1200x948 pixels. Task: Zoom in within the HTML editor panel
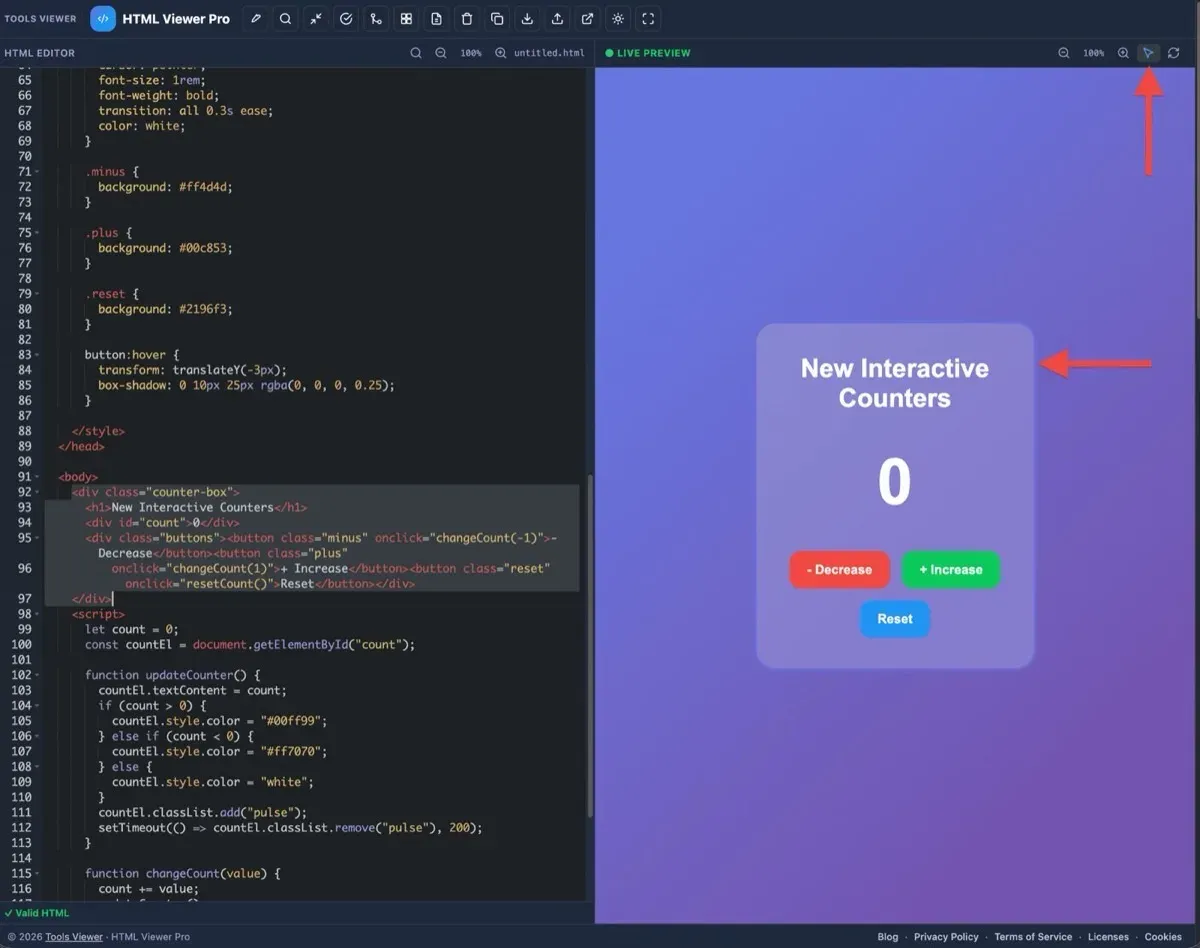click(x=500, y=53)
